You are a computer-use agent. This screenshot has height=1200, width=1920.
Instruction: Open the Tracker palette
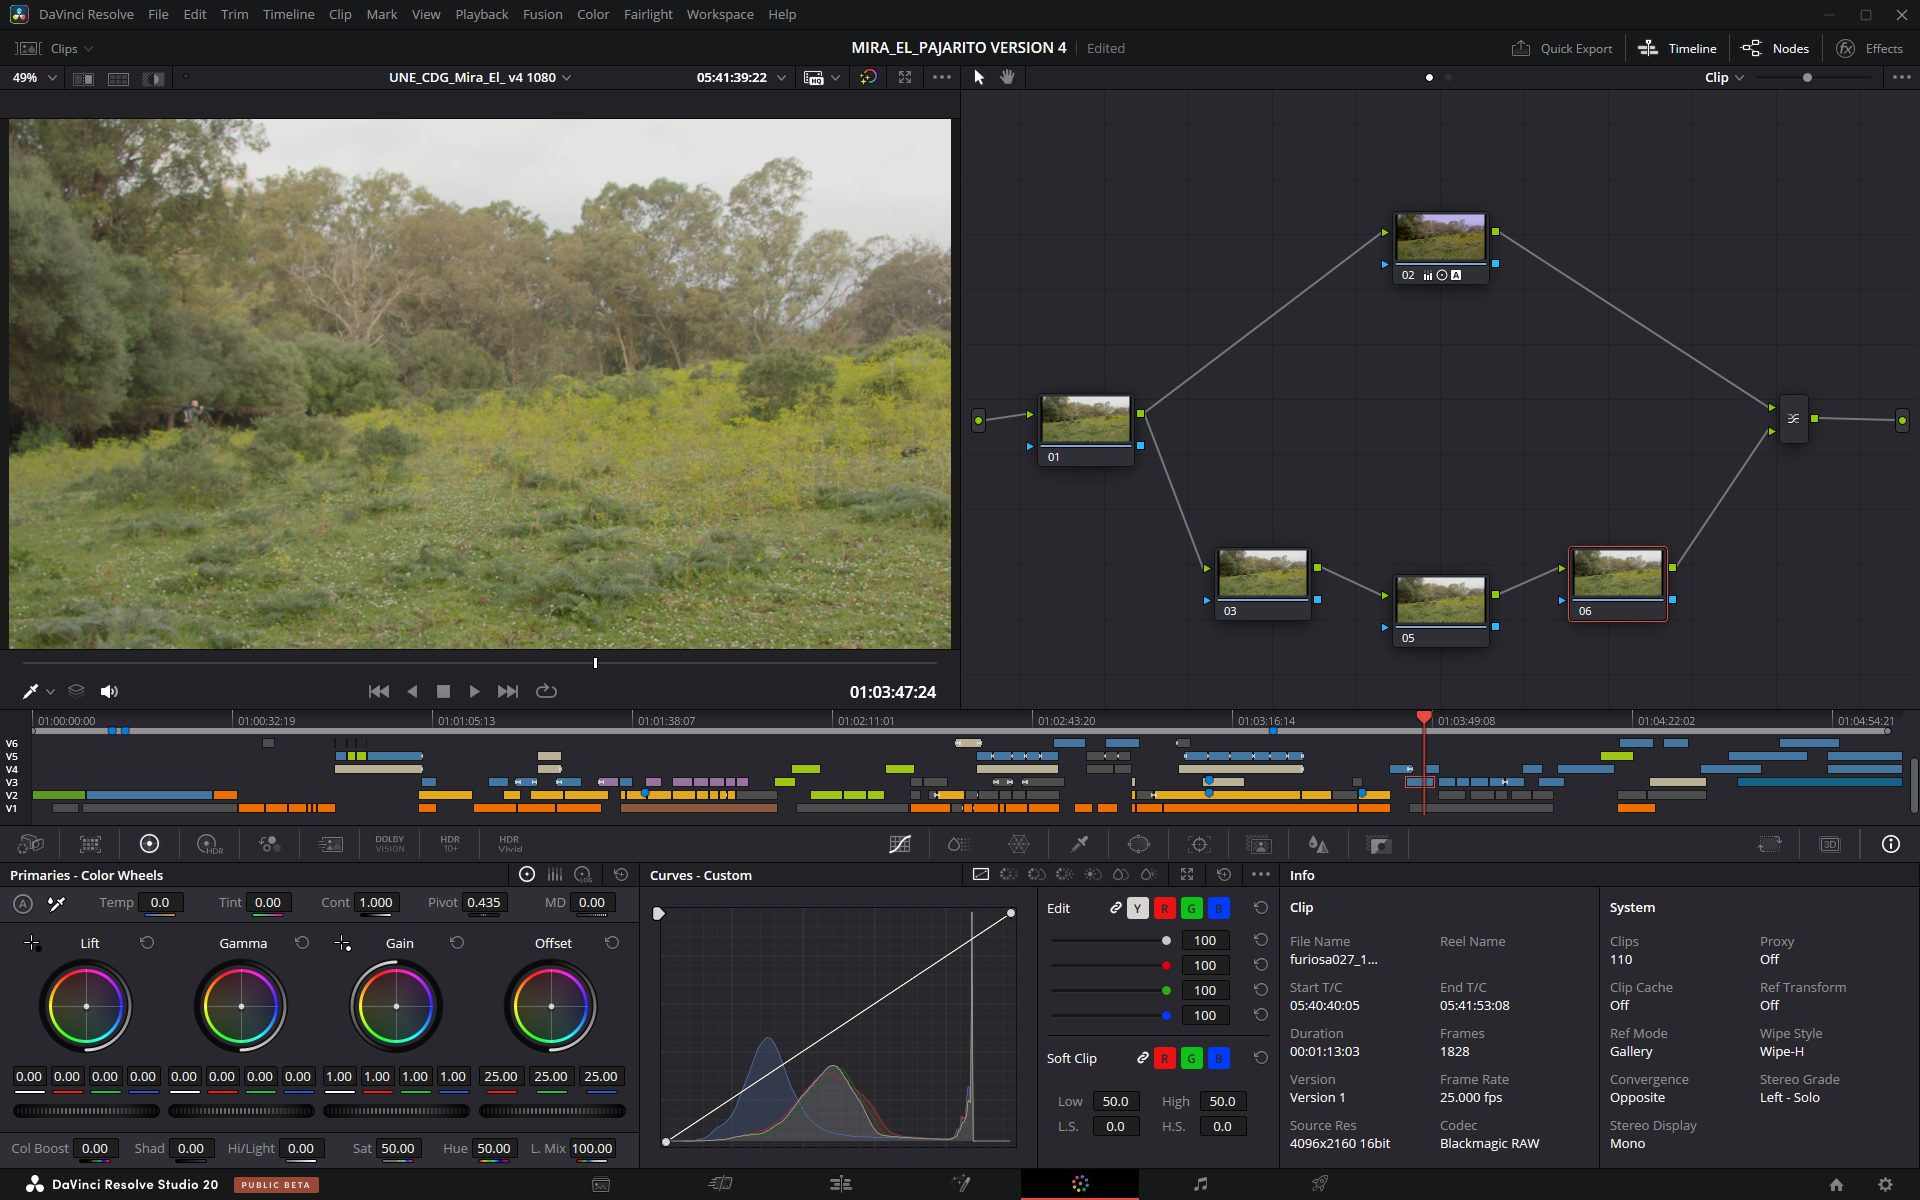pyautogui.click(x=1199, y=844)
